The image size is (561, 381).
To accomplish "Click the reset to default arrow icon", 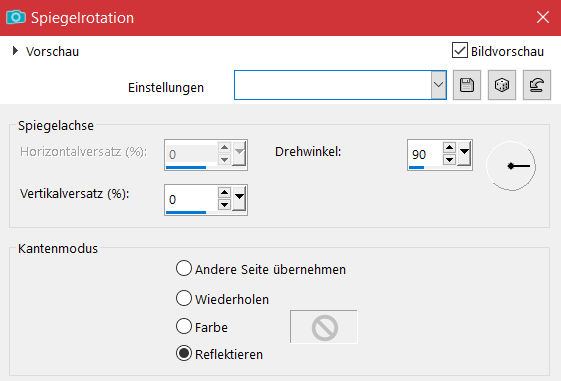I will pos(537,85).
